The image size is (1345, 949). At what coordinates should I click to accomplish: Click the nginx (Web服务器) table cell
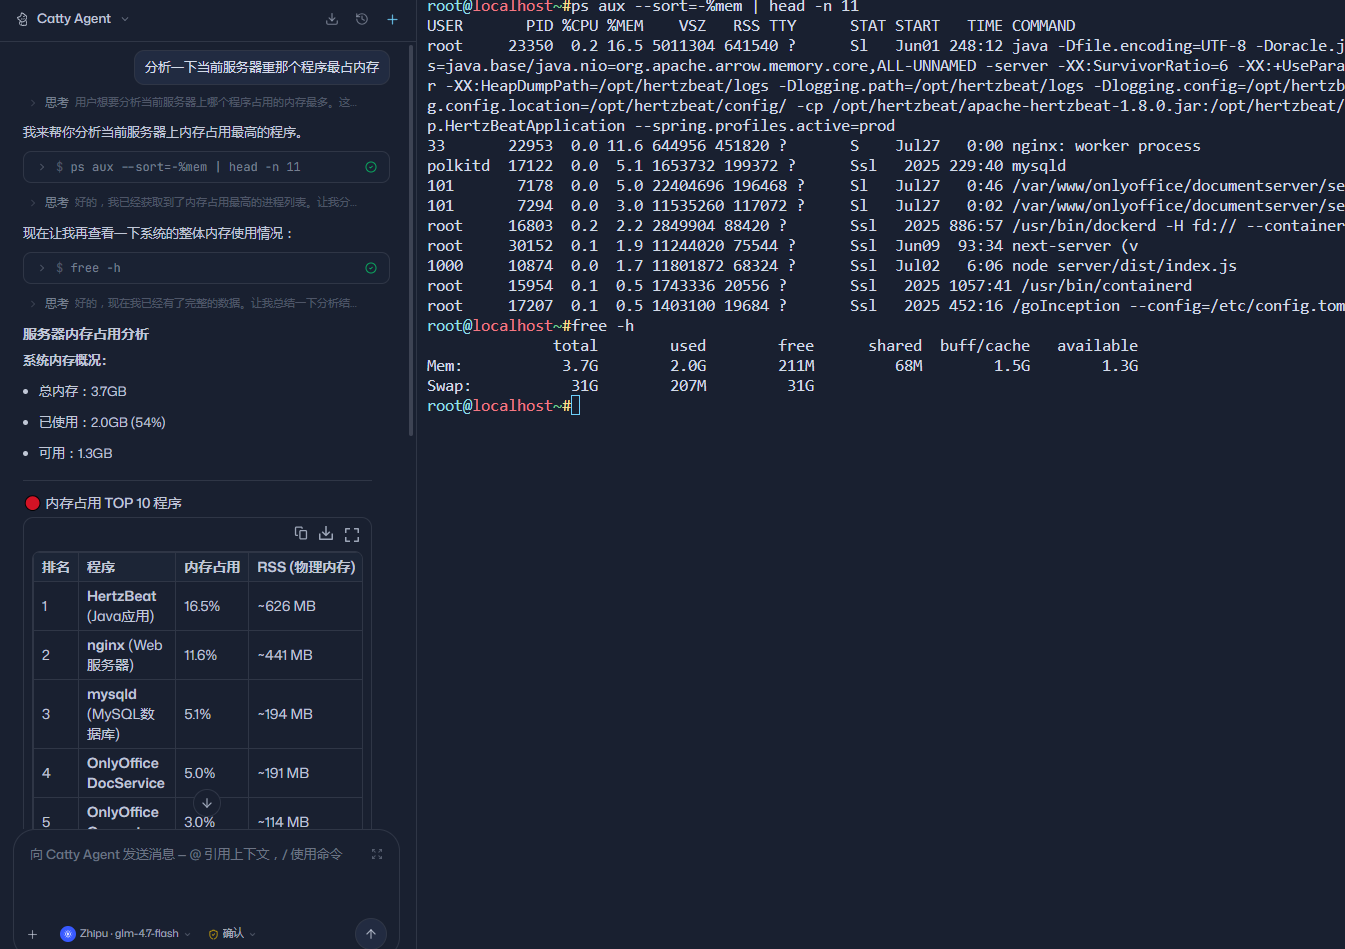pos(125,655)
